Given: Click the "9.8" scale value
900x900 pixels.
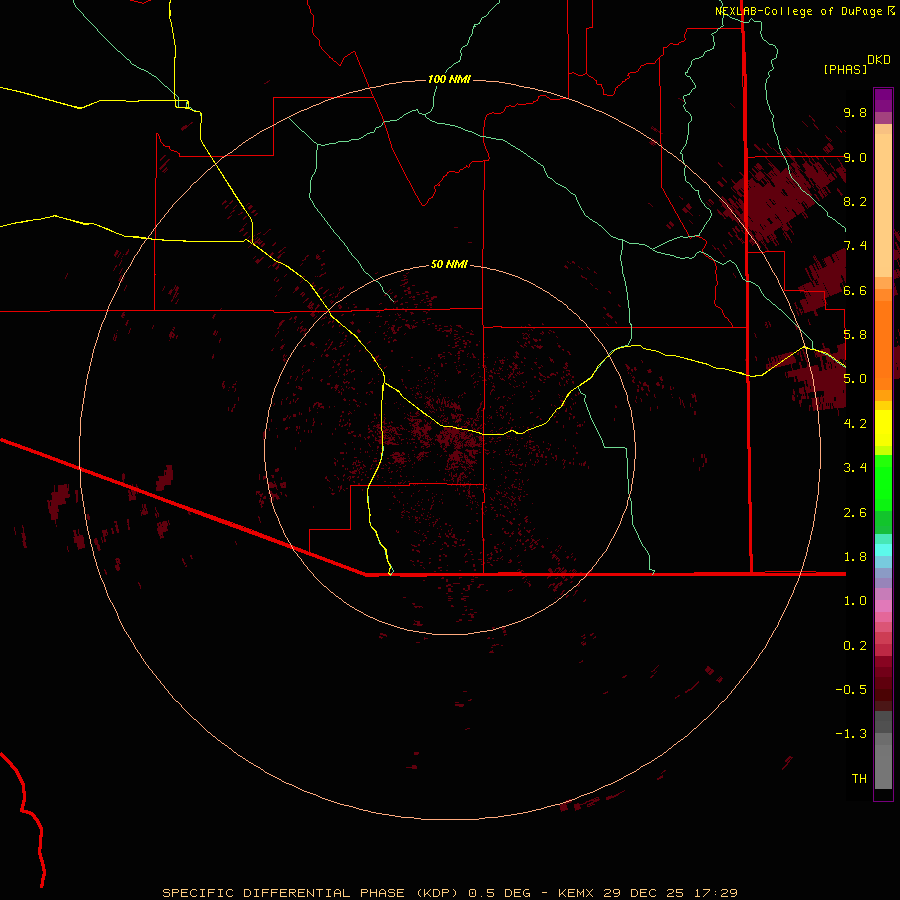Looking at the screenshot, I should click(x=855, y=112).
